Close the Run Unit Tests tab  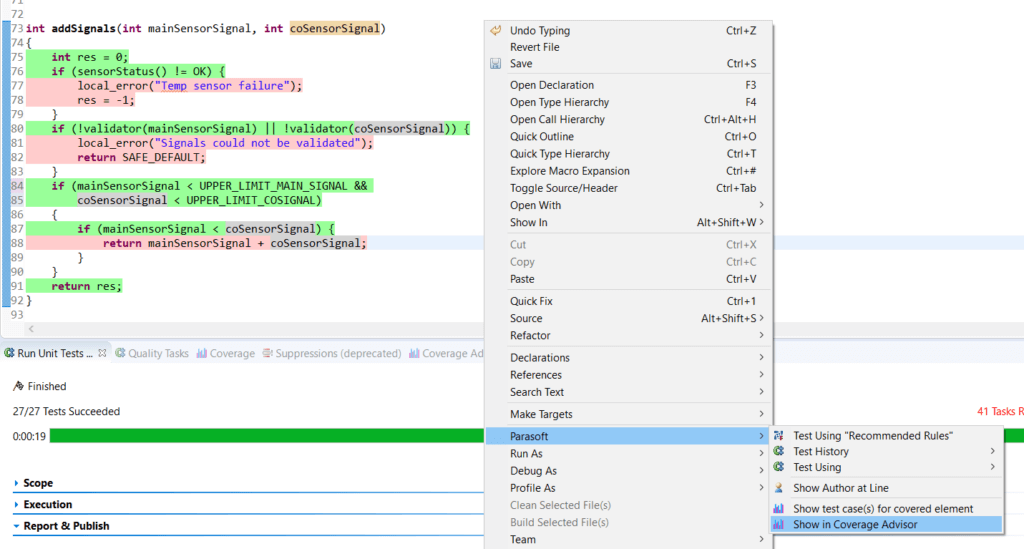(x=102, y=353)
